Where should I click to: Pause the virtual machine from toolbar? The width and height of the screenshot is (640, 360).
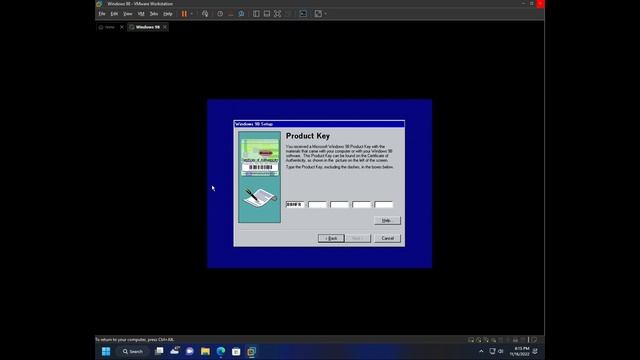[184, 13]
